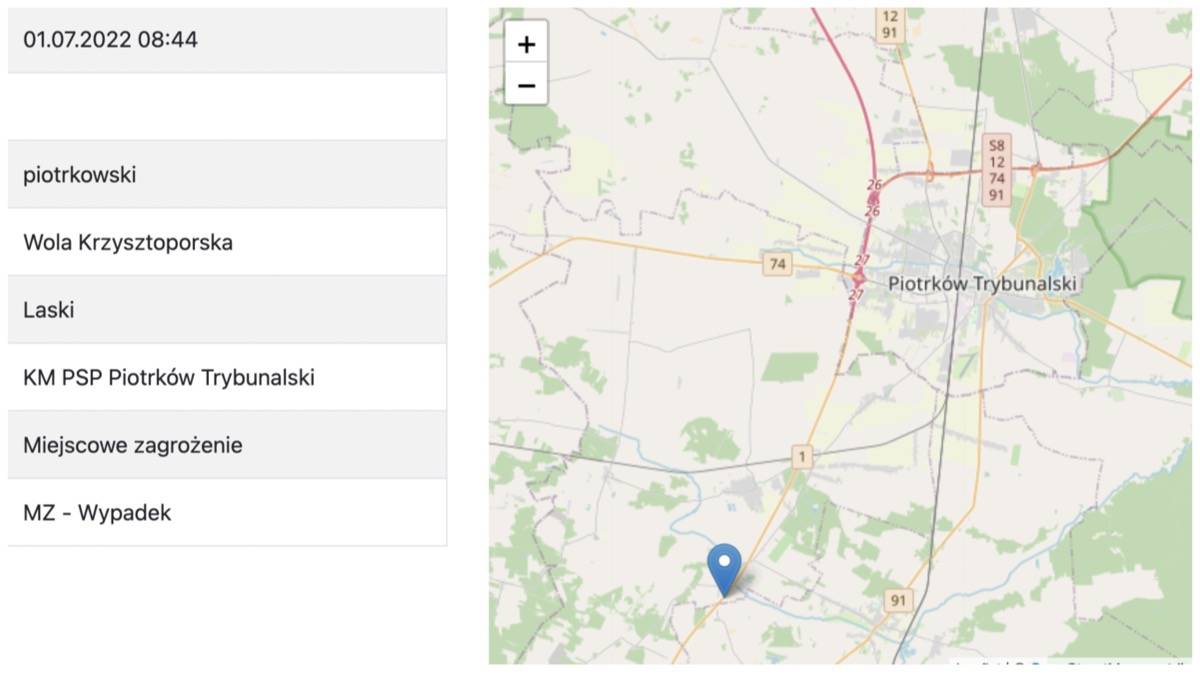Click the 12 91 road shield at top
The height and width of the screenshot is (674, 1200).
pyautogui.click(x=889, y=25)
